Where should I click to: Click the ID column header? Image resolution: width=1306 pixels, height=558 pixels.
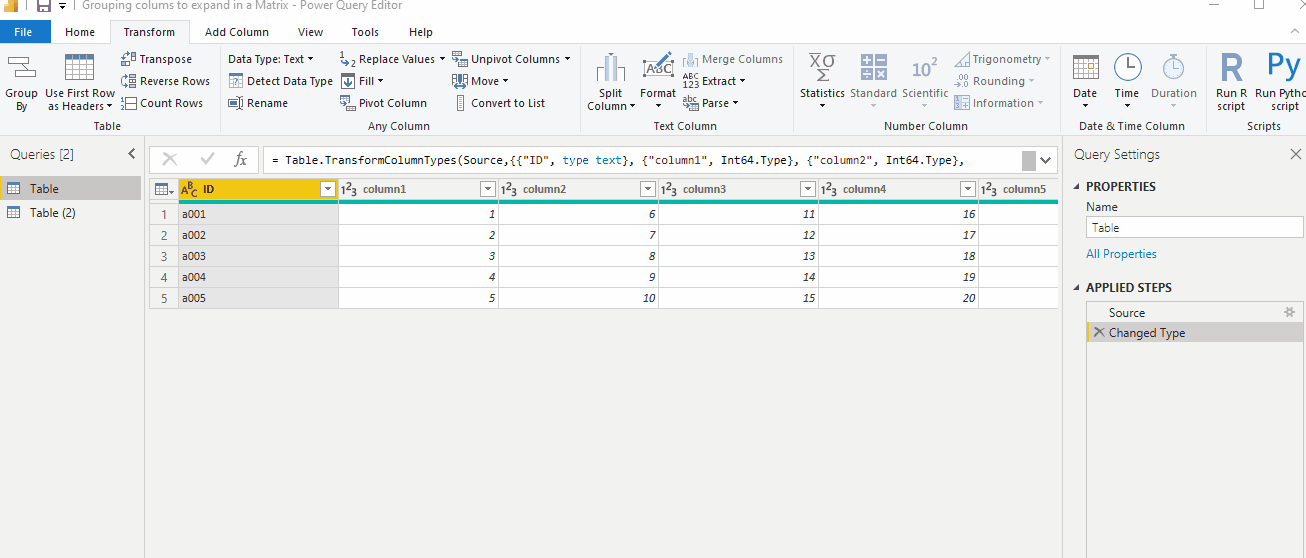click(259, 189)
